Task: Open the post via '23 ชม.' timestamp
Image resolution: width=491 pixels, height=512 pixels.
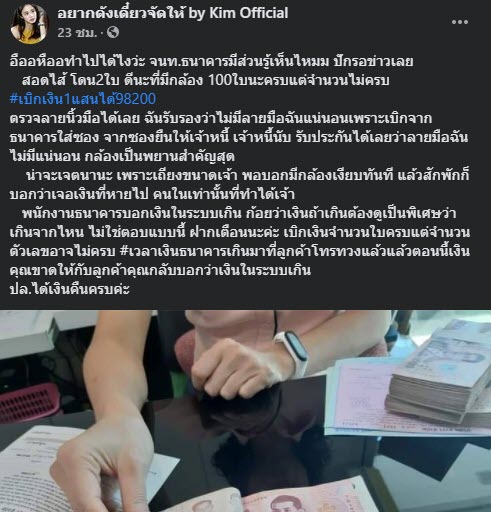Action: point(77,33)
